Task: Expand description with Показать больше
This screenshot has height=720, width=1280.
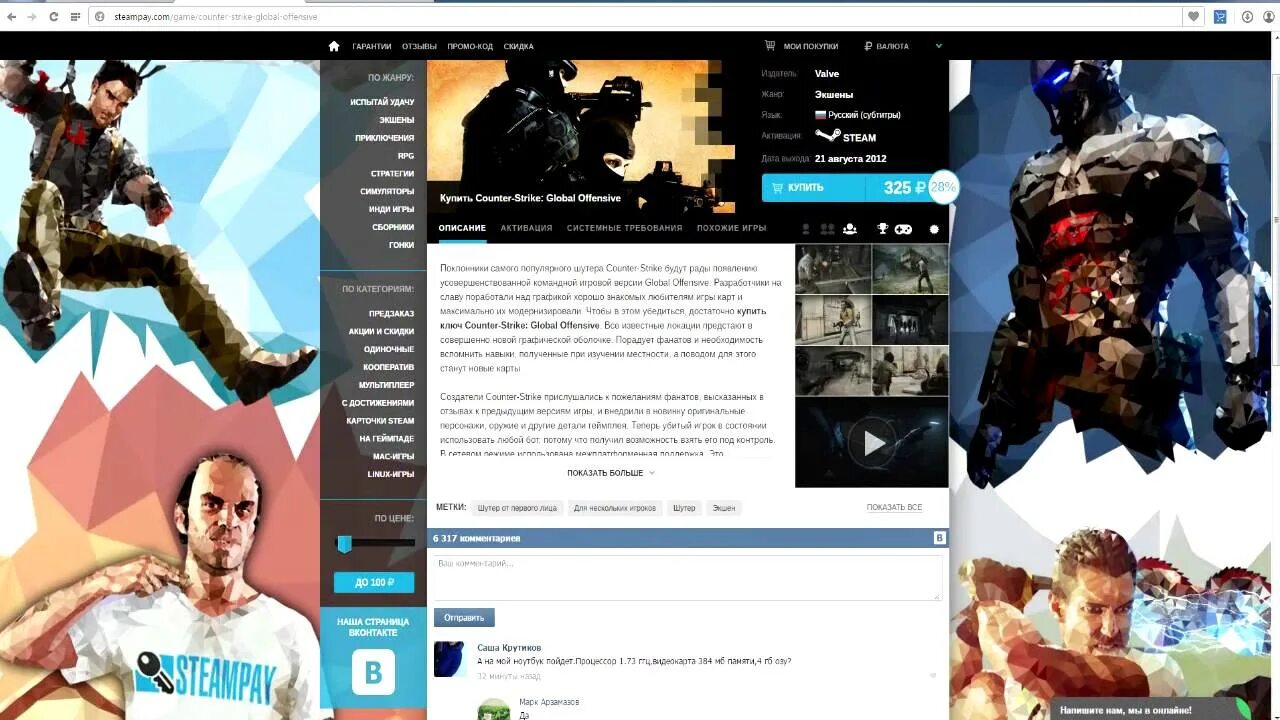Action: point(610,473)
